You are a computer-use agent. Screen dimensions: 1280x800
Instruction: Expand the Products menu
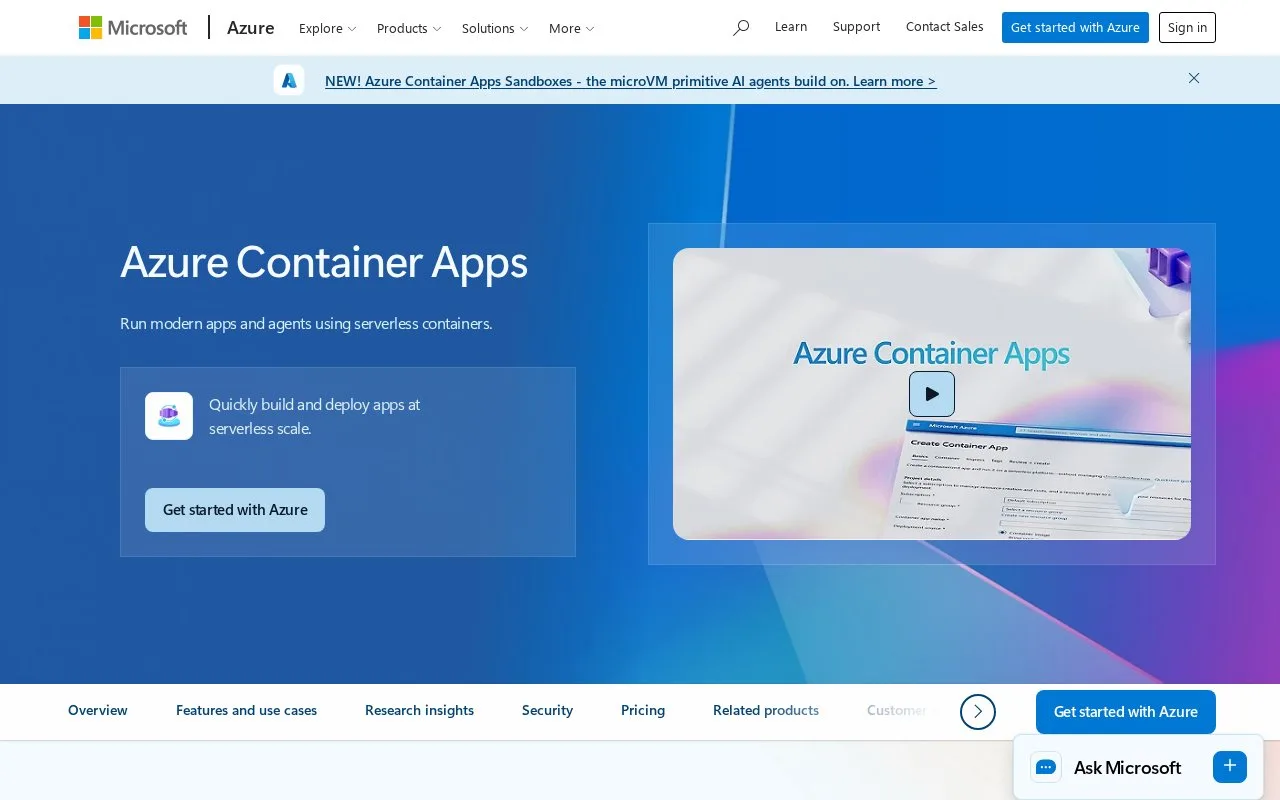coord(409,28)
